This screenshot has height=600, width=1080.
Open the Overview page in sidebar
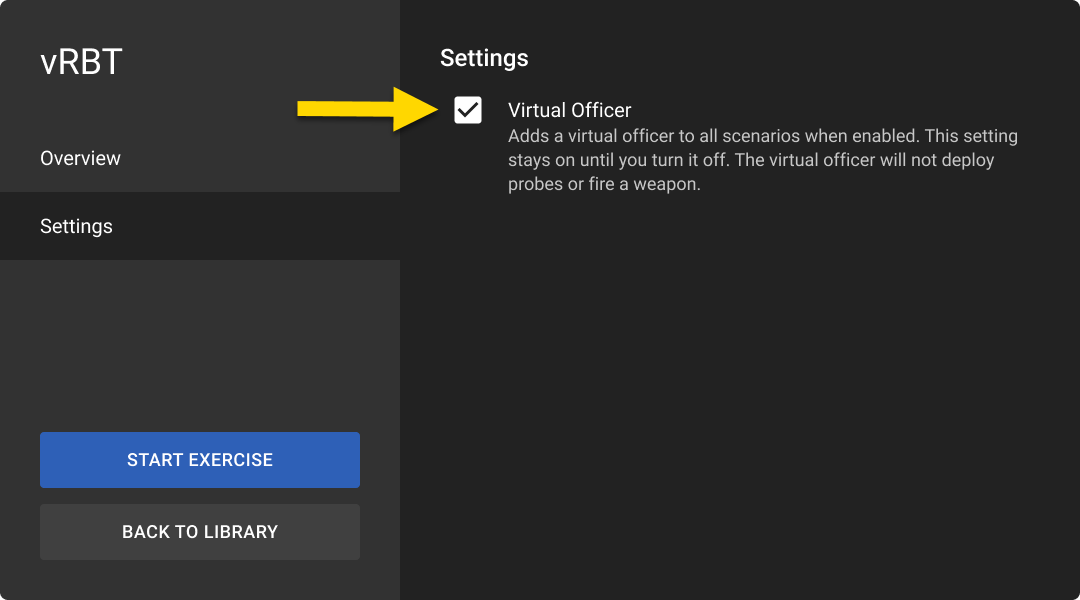(80, 158)
